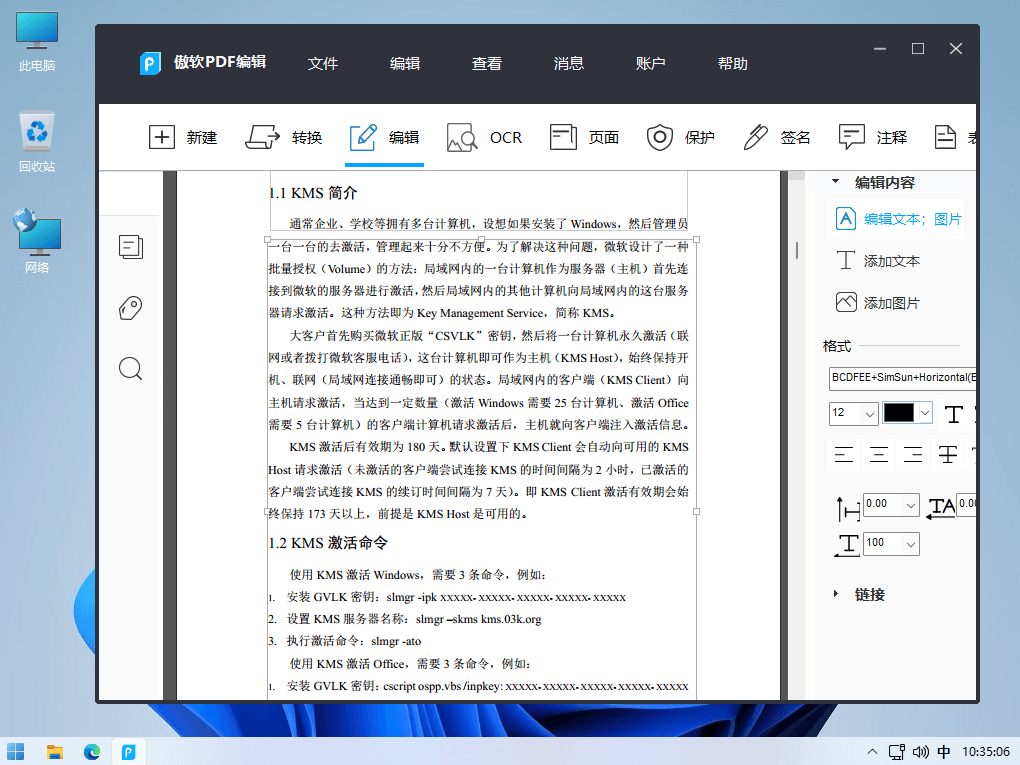Image resolution: width=1020 pixels, height=765 pixels.
Task: Open the bookmarks tag sidebar icon
Action: pos(131,308)
